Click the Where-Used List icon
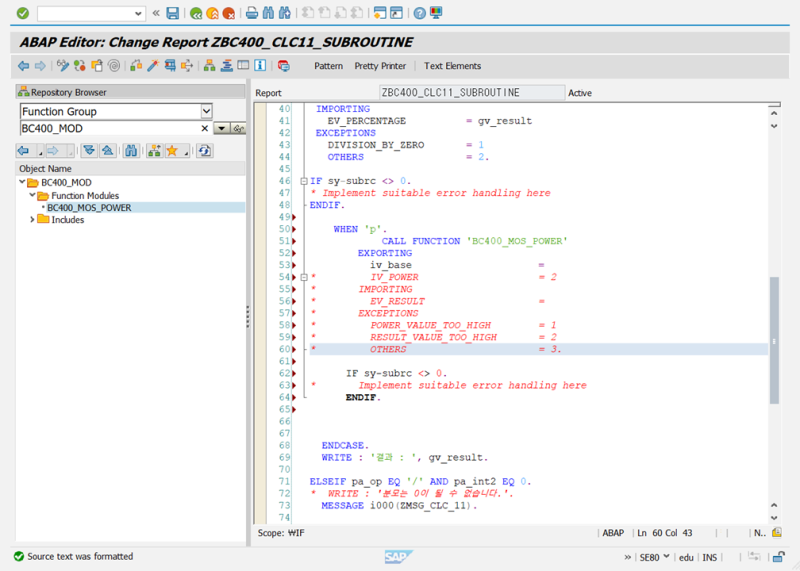 point(187,65)
